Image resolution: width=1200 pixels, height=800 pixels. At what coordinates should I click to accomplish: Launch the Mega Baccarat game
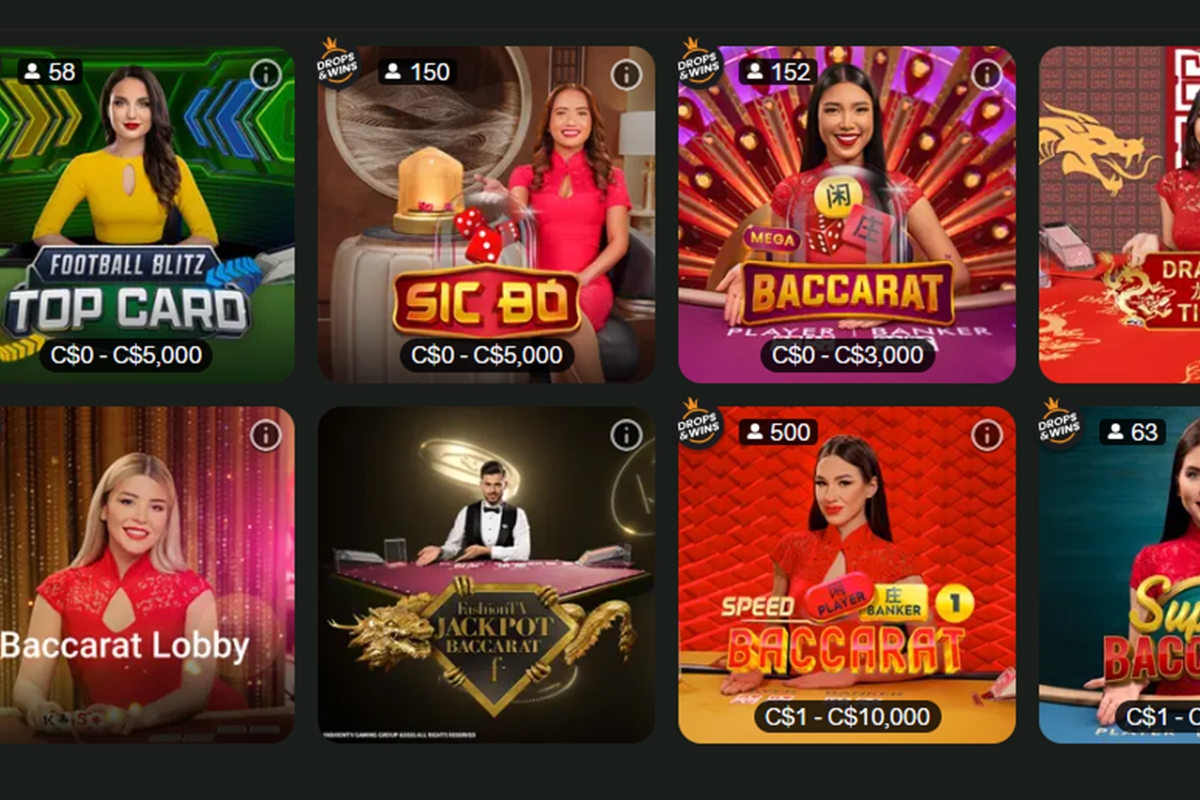pos(847,215)
